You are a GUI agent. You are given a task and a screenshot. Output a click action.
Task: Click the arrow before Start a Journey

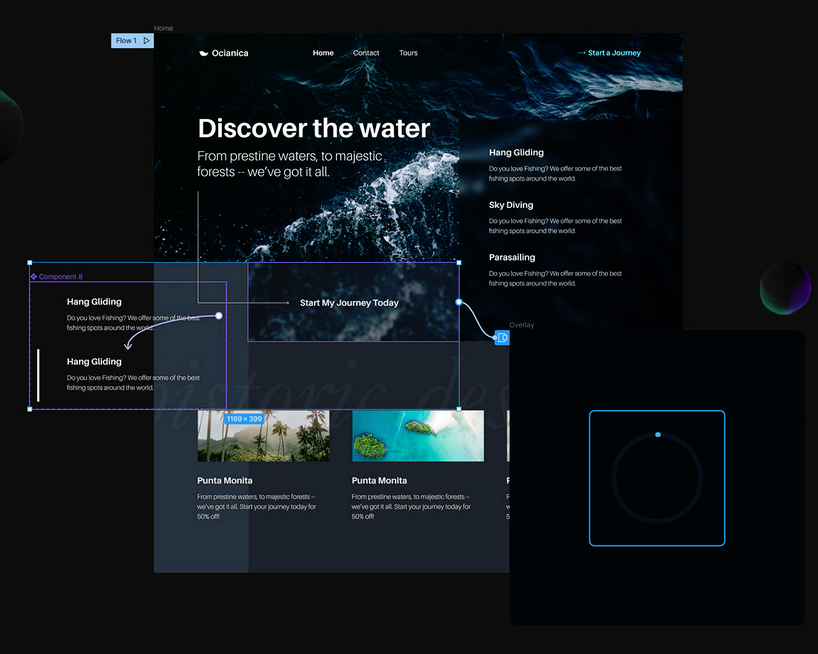click(x=581, y=53)
